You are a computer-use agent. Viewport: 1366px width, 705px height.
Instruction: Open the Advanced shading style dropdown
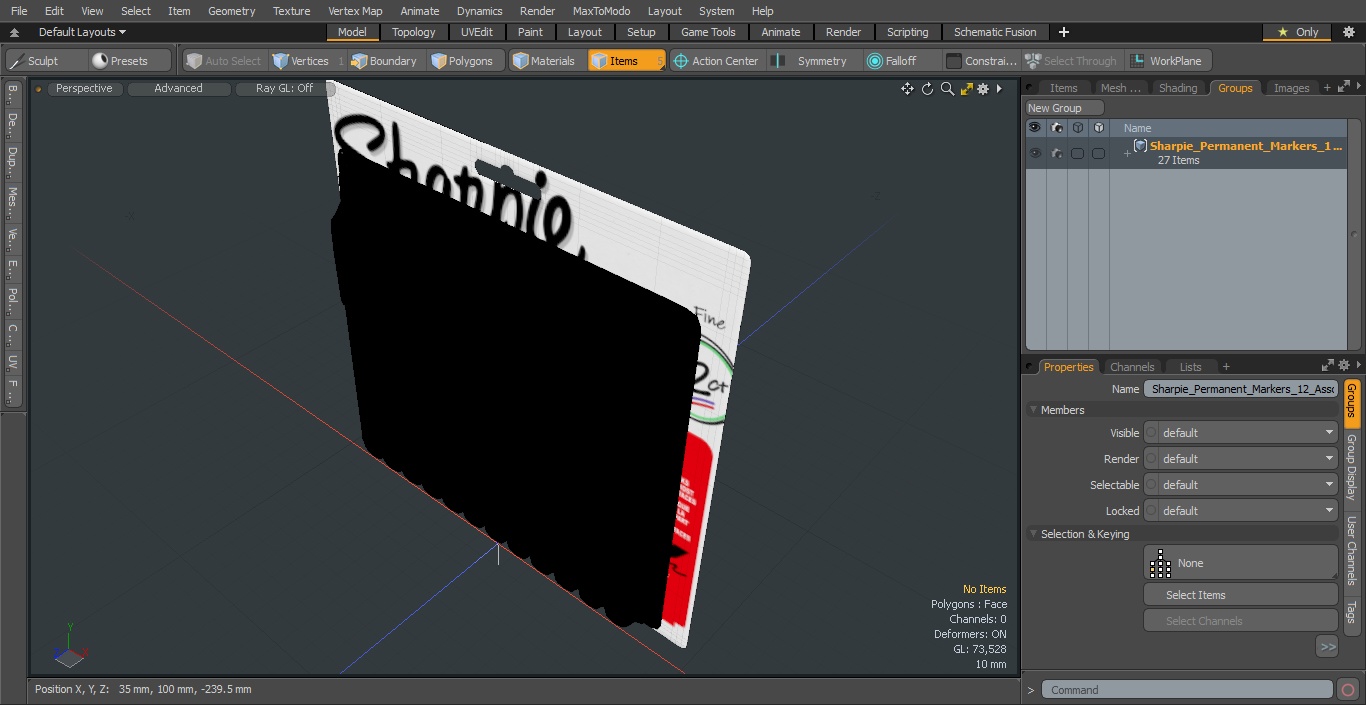pos(178,89)
